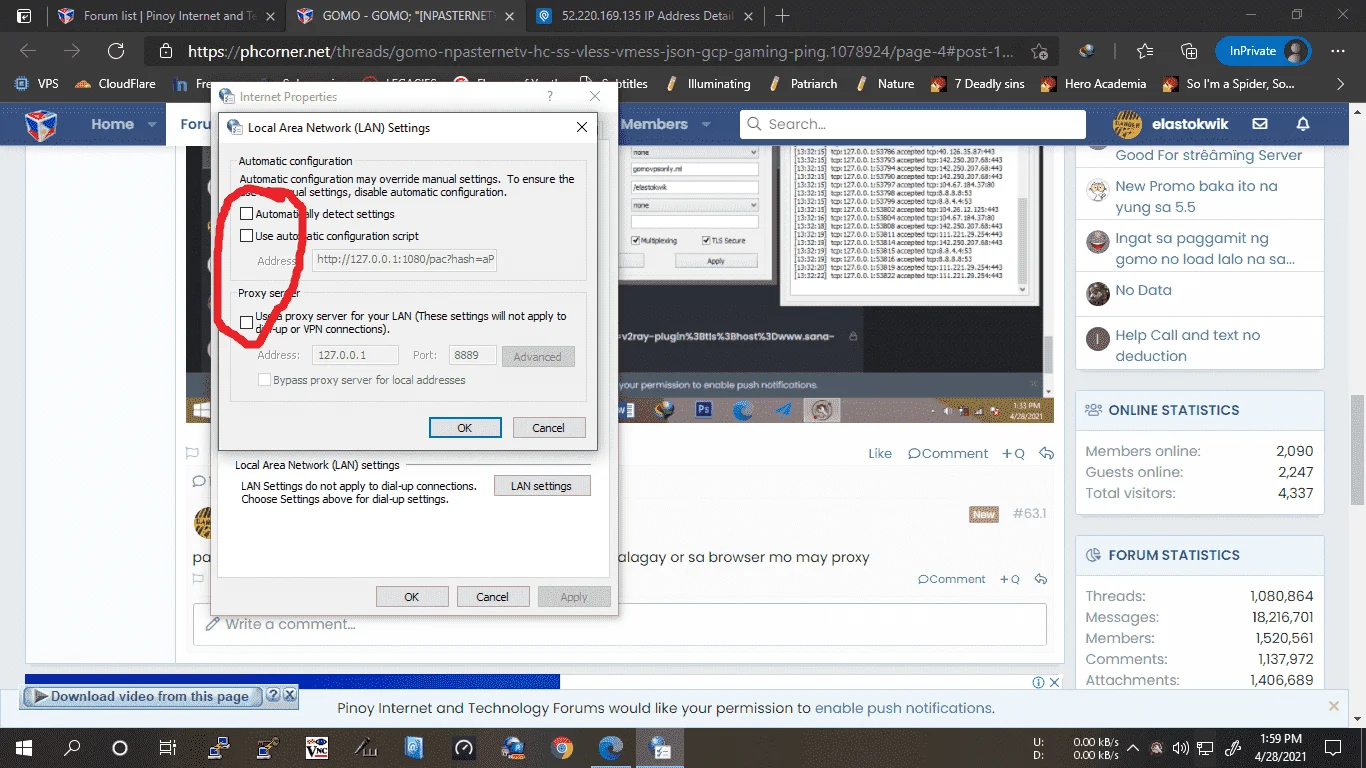The width and height of the screenshot is (1366, 768).
Task: Open Edge Settings and more menu
Action: tap(1338, 51)
